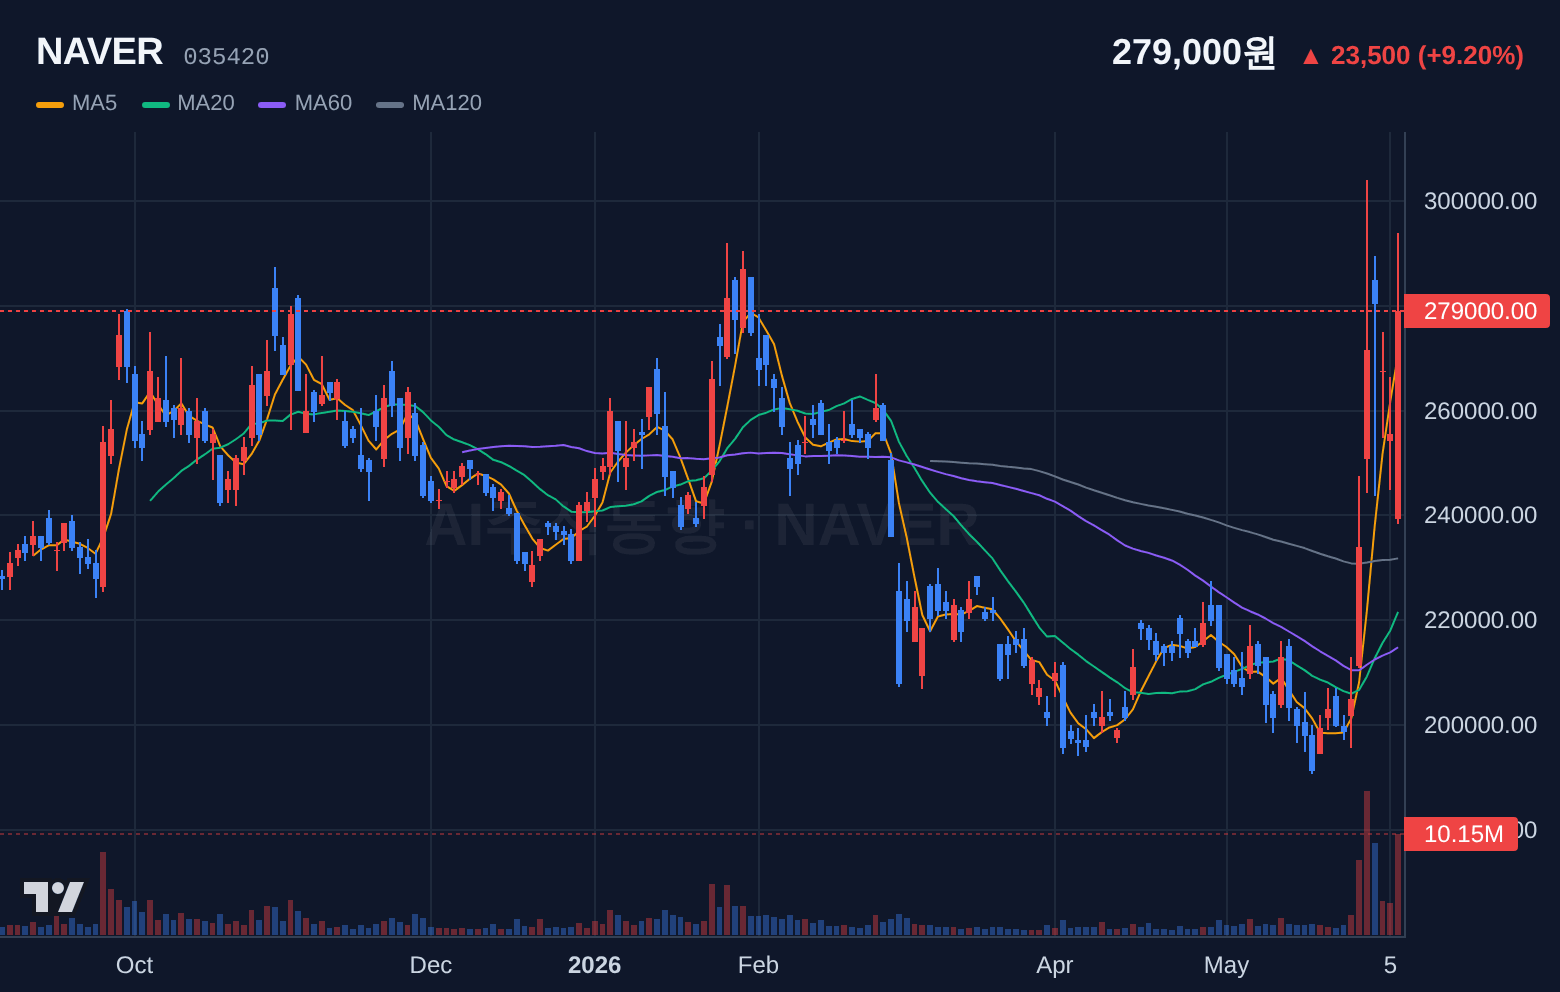Screen dimensions: 1560x992
Task: Click the 2026 time axis label
Action: (595, 965)
